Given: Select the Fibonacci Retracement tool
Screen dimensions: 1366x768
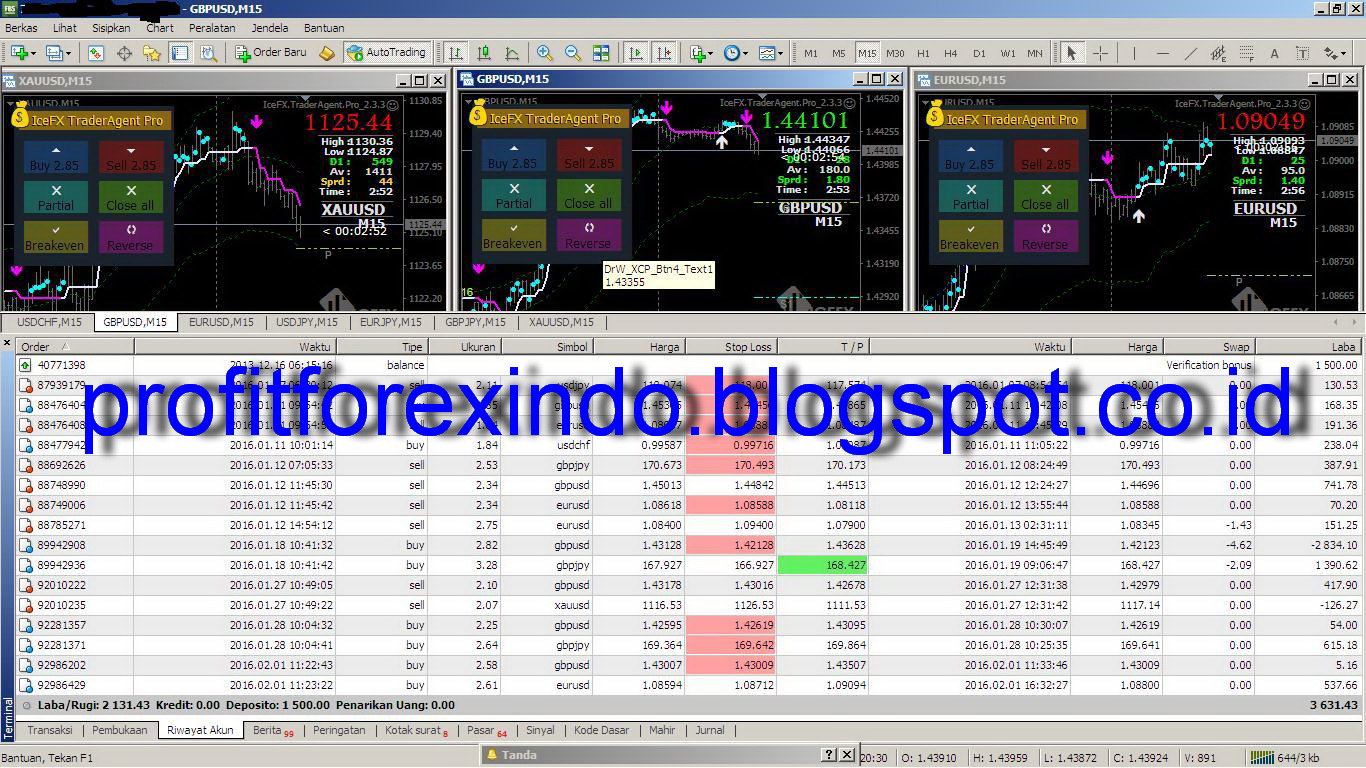Looking at the screenshot, I should click(1246, 53).
